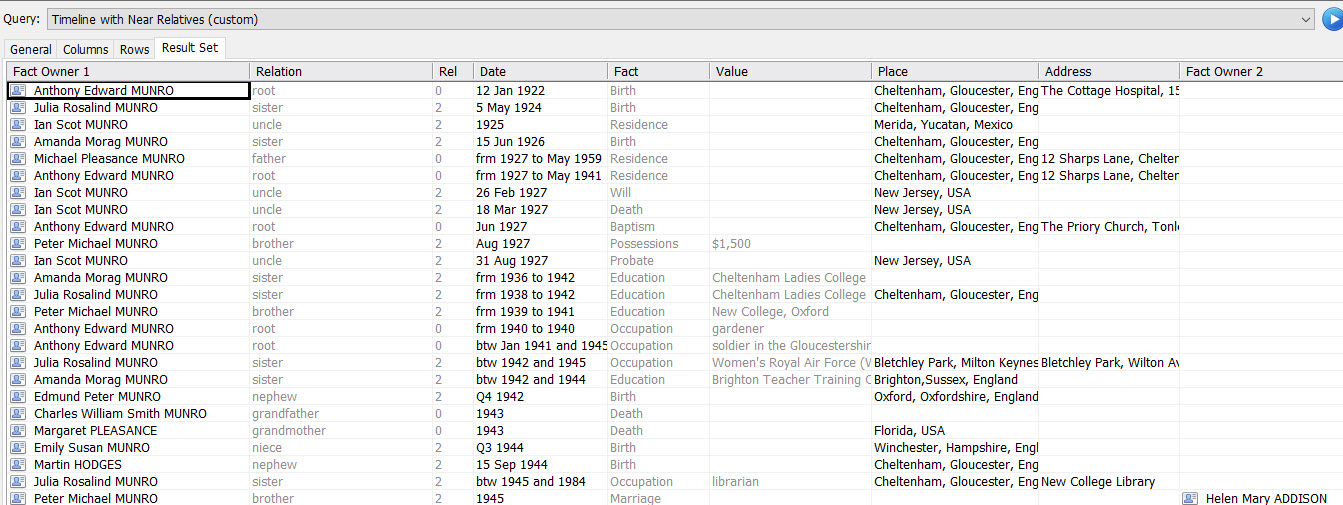Click person icon beside Martin HODGES
Image resolution: width=1343 pixels, height=505 pixels.
18,464
